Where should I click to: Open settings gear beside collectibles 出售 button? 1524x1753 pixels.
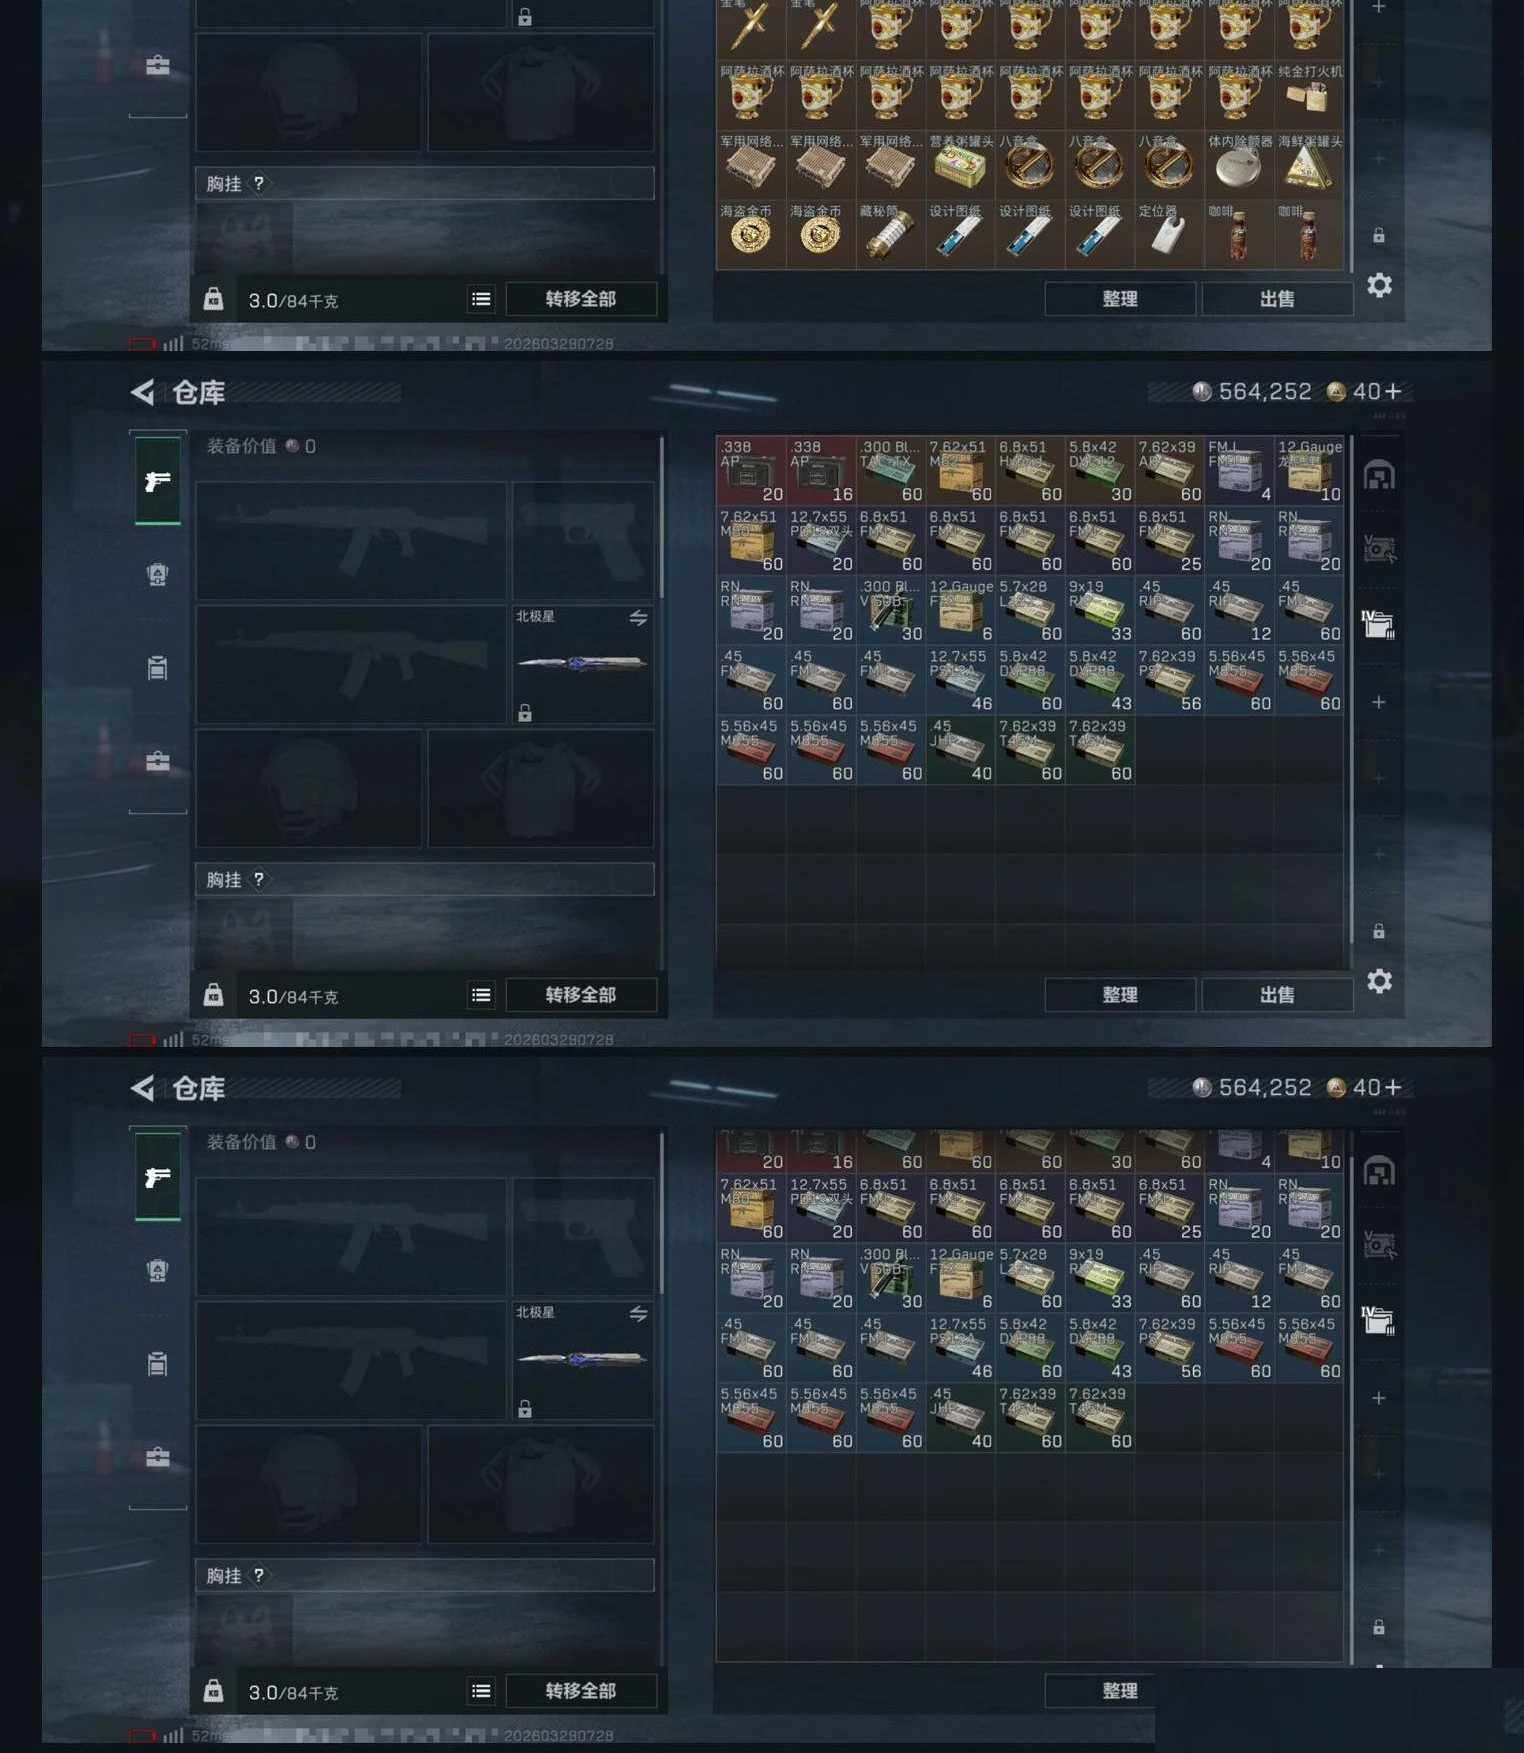click(x=1379, y=286)
